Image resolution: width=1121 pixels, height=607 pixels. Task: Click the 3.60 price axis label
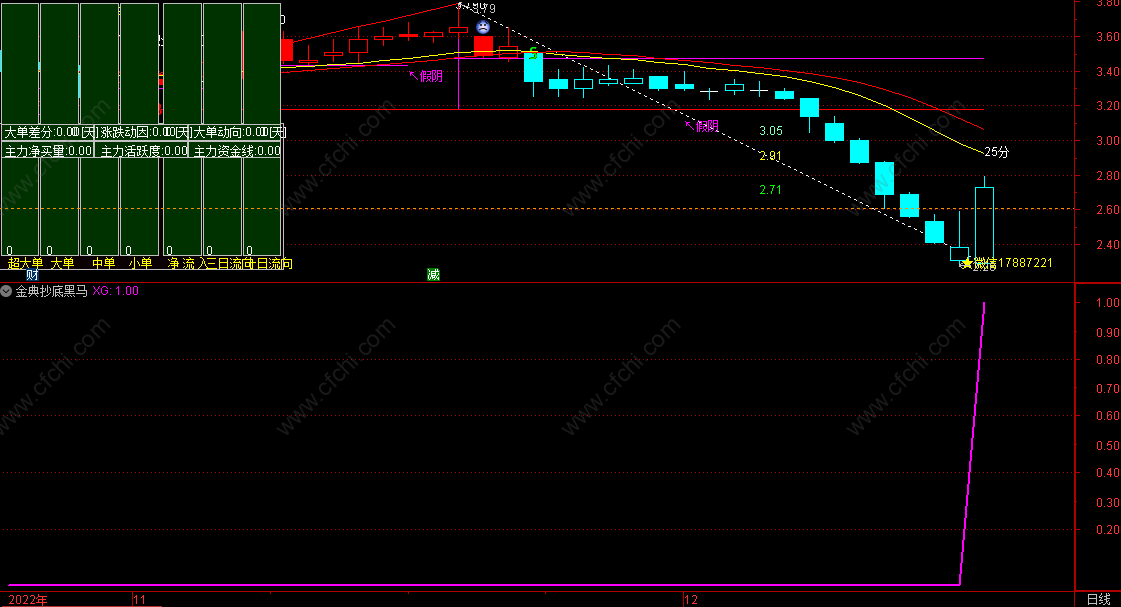coord(1107,36)
